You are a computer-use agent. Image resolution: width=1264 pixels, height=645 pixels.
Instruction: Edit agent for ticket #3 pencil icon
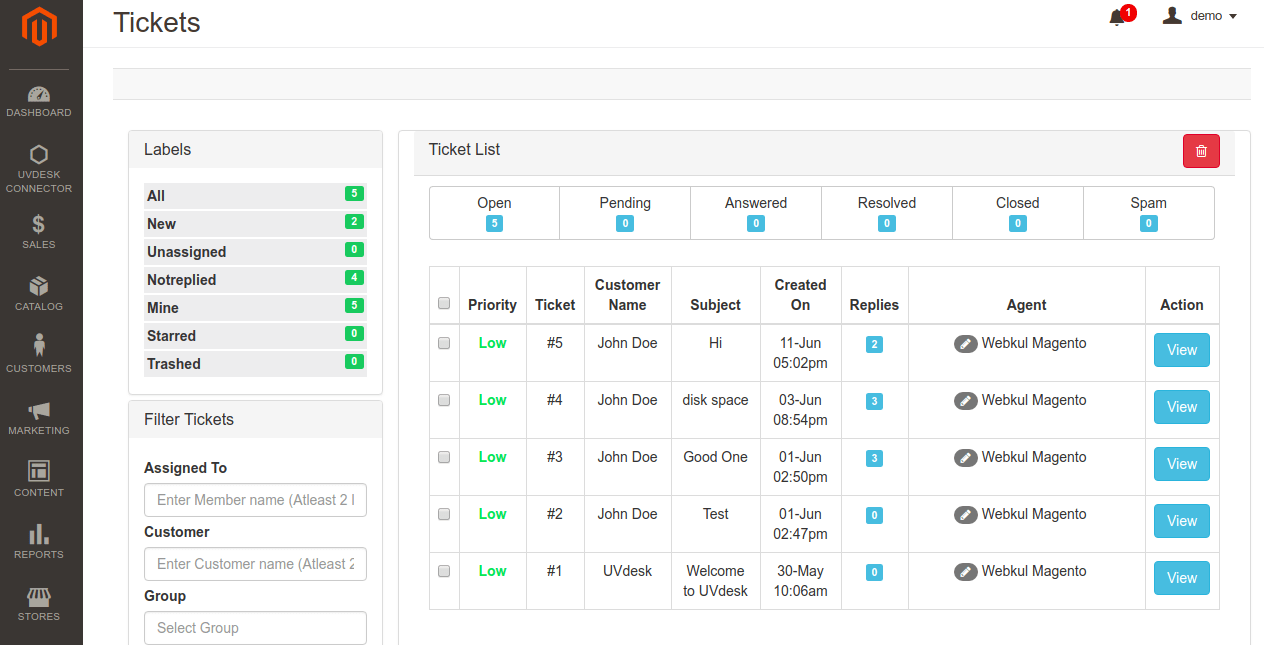click(965, 458)
